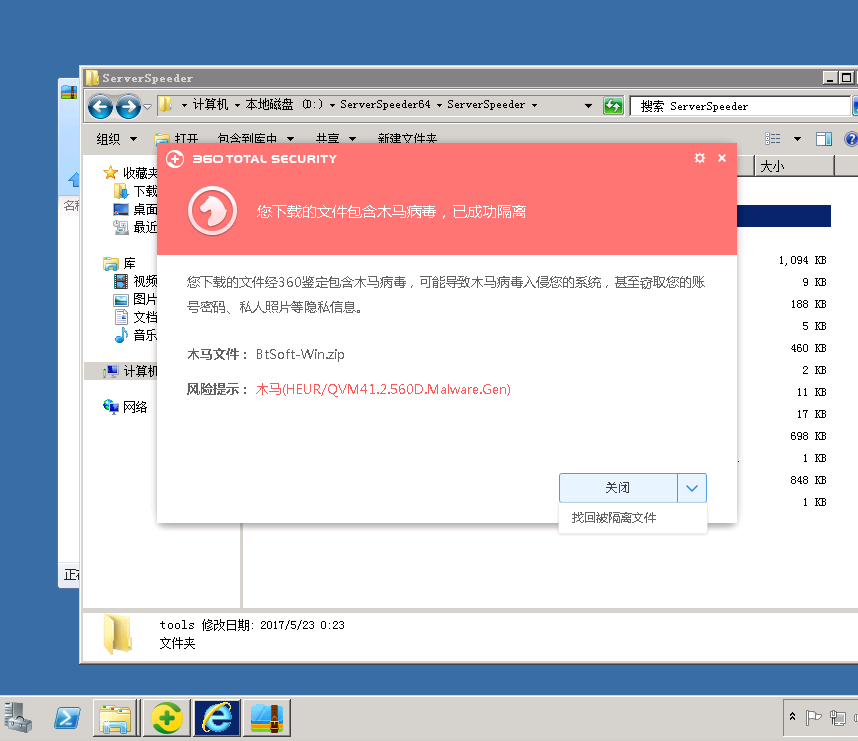Toggle the preview pane icon
This screenshot has height=741, width=858.
824,139
